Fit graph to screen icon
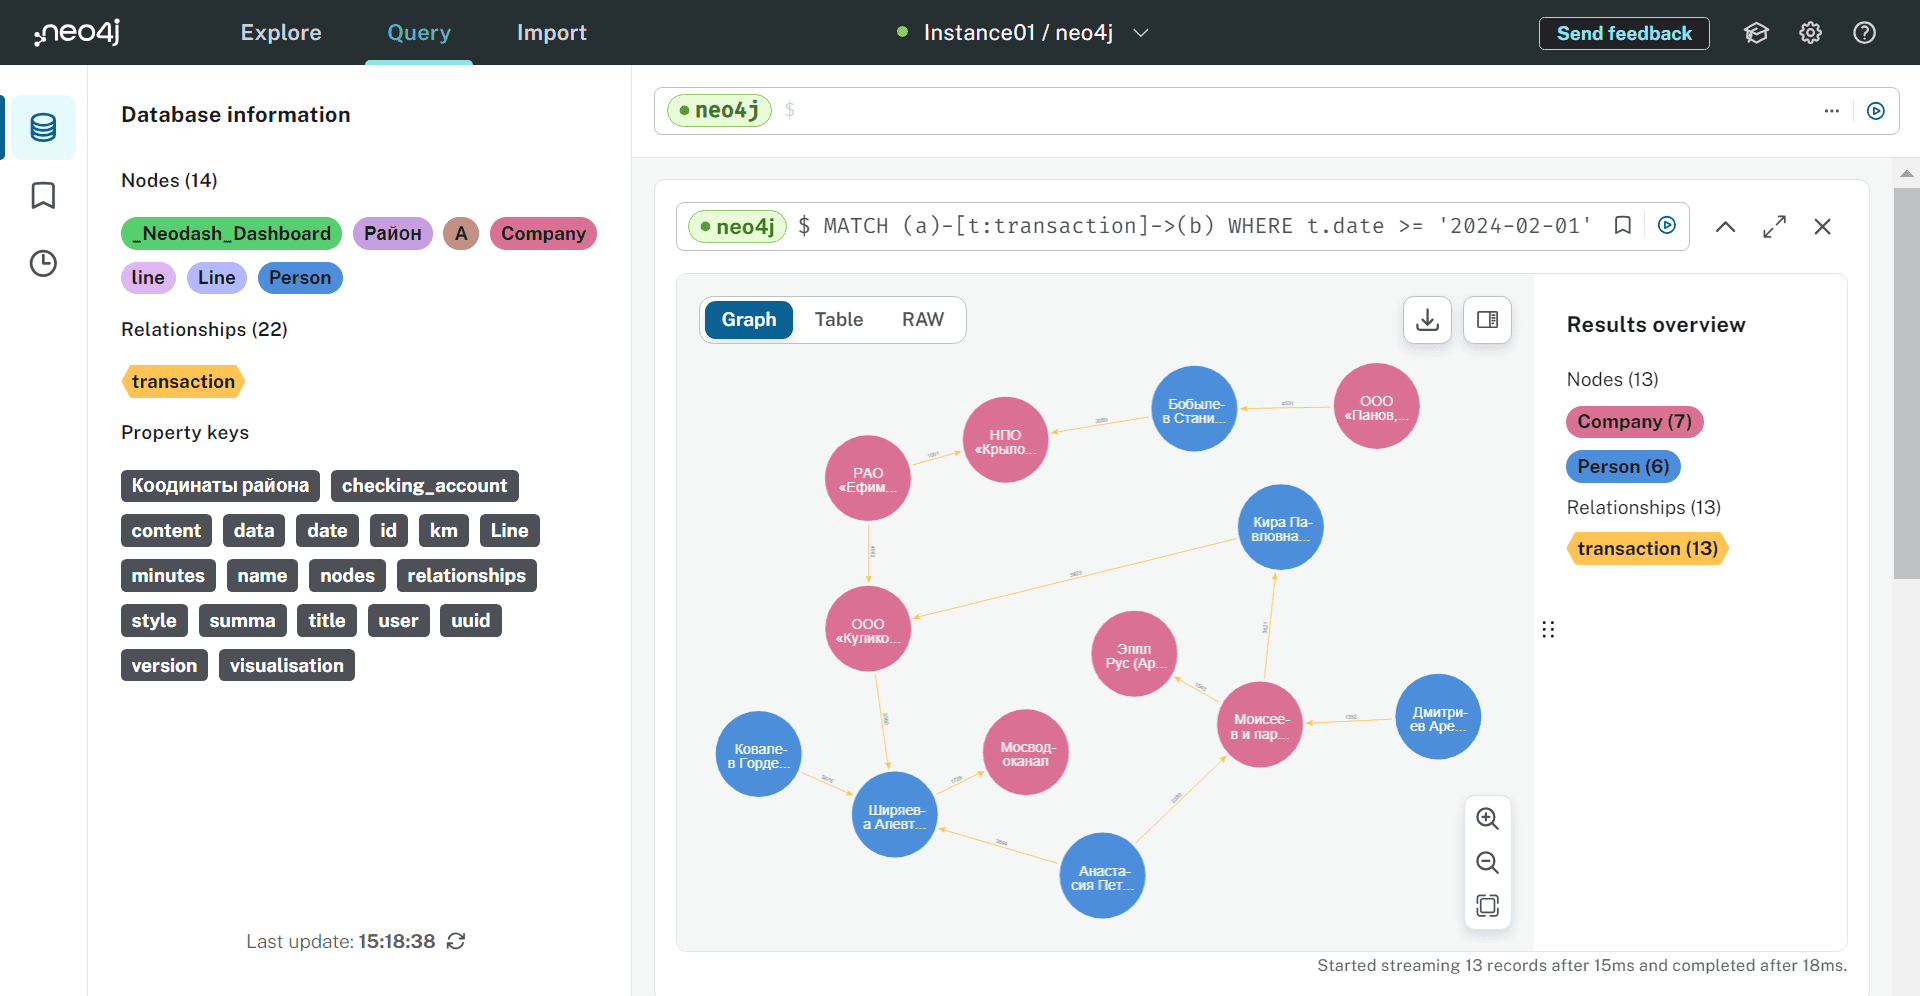The image size is (1920, 996). click(x=1487, y=906)
